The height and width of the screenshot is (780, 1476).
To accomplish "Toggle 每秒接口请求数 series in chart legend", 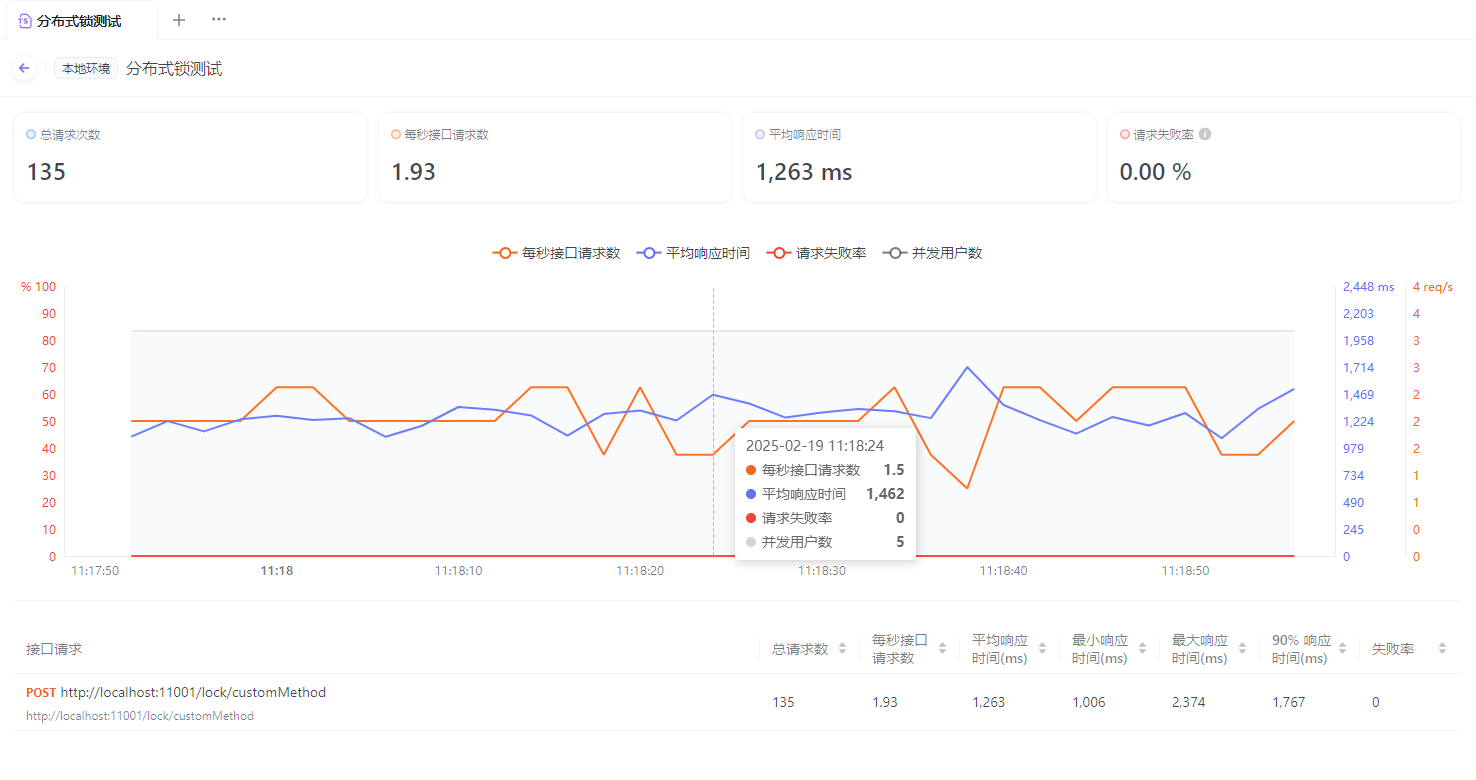I will coord(556,253).
